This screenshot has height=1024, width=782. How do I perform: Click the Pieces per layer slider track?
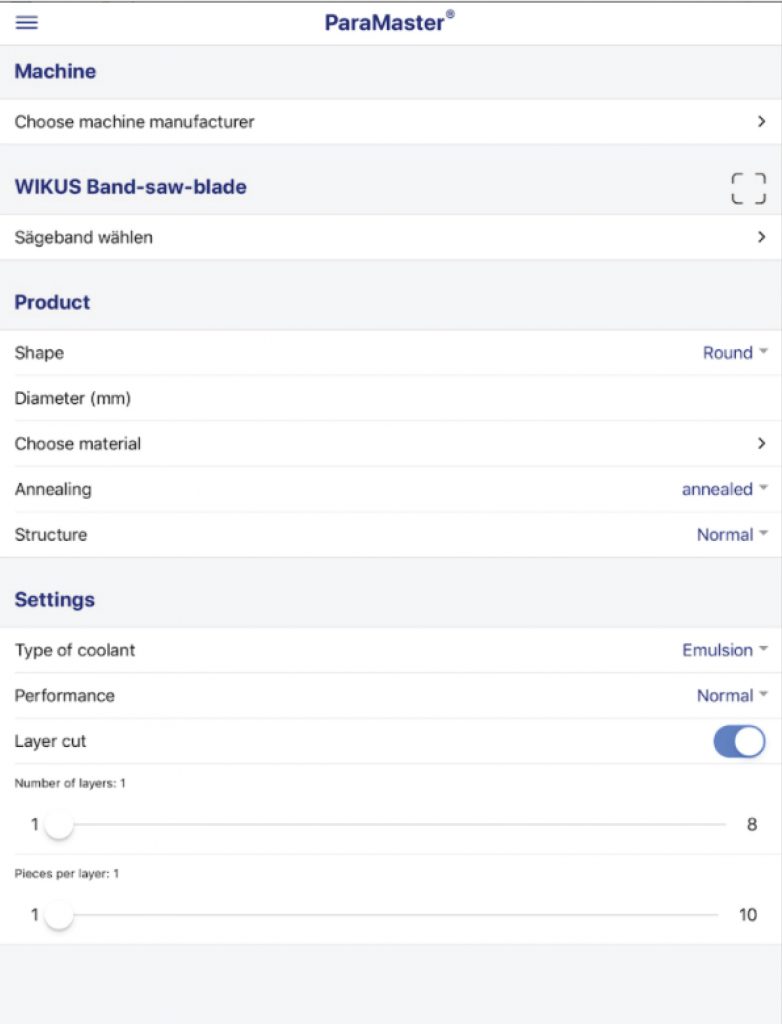(400, 915)
